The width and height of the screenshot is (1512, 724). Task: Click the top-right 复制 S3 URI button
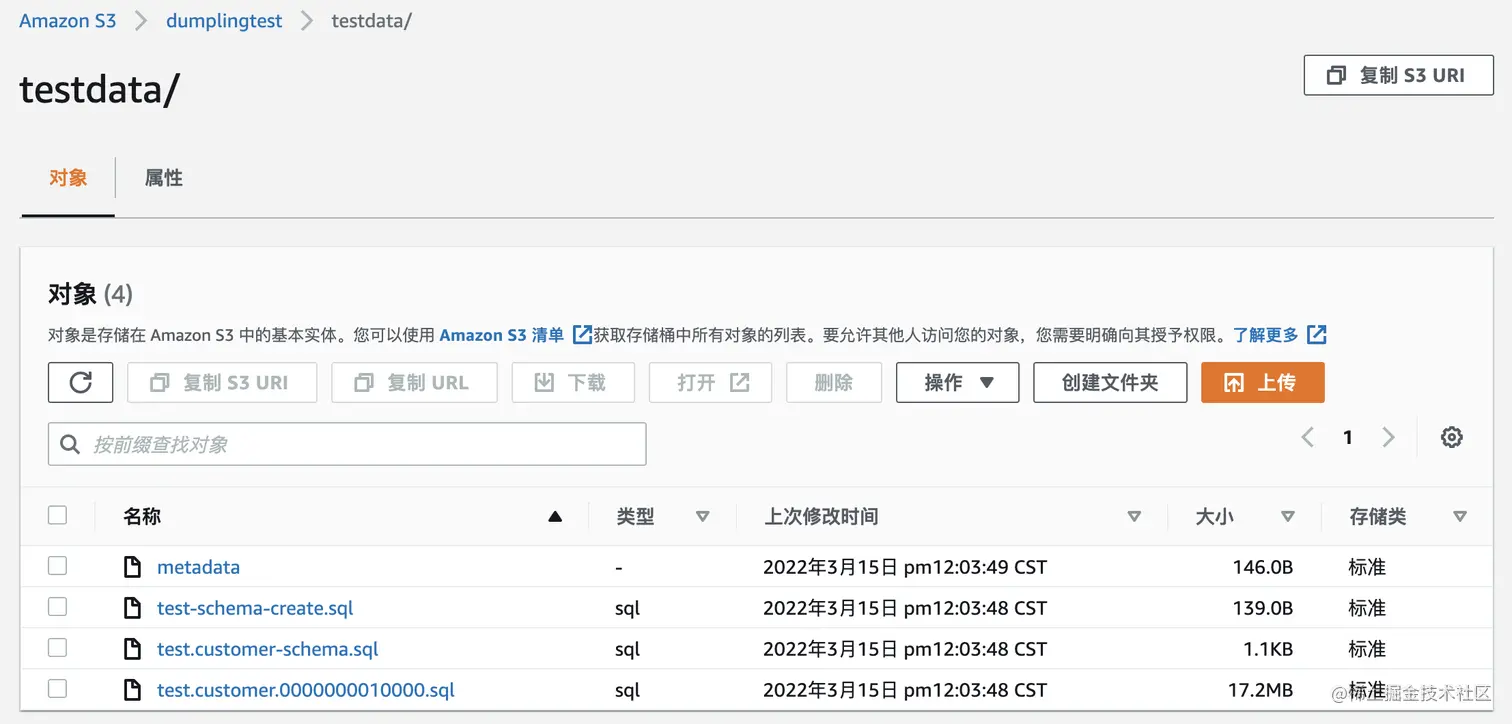(x=1399, y=76)
